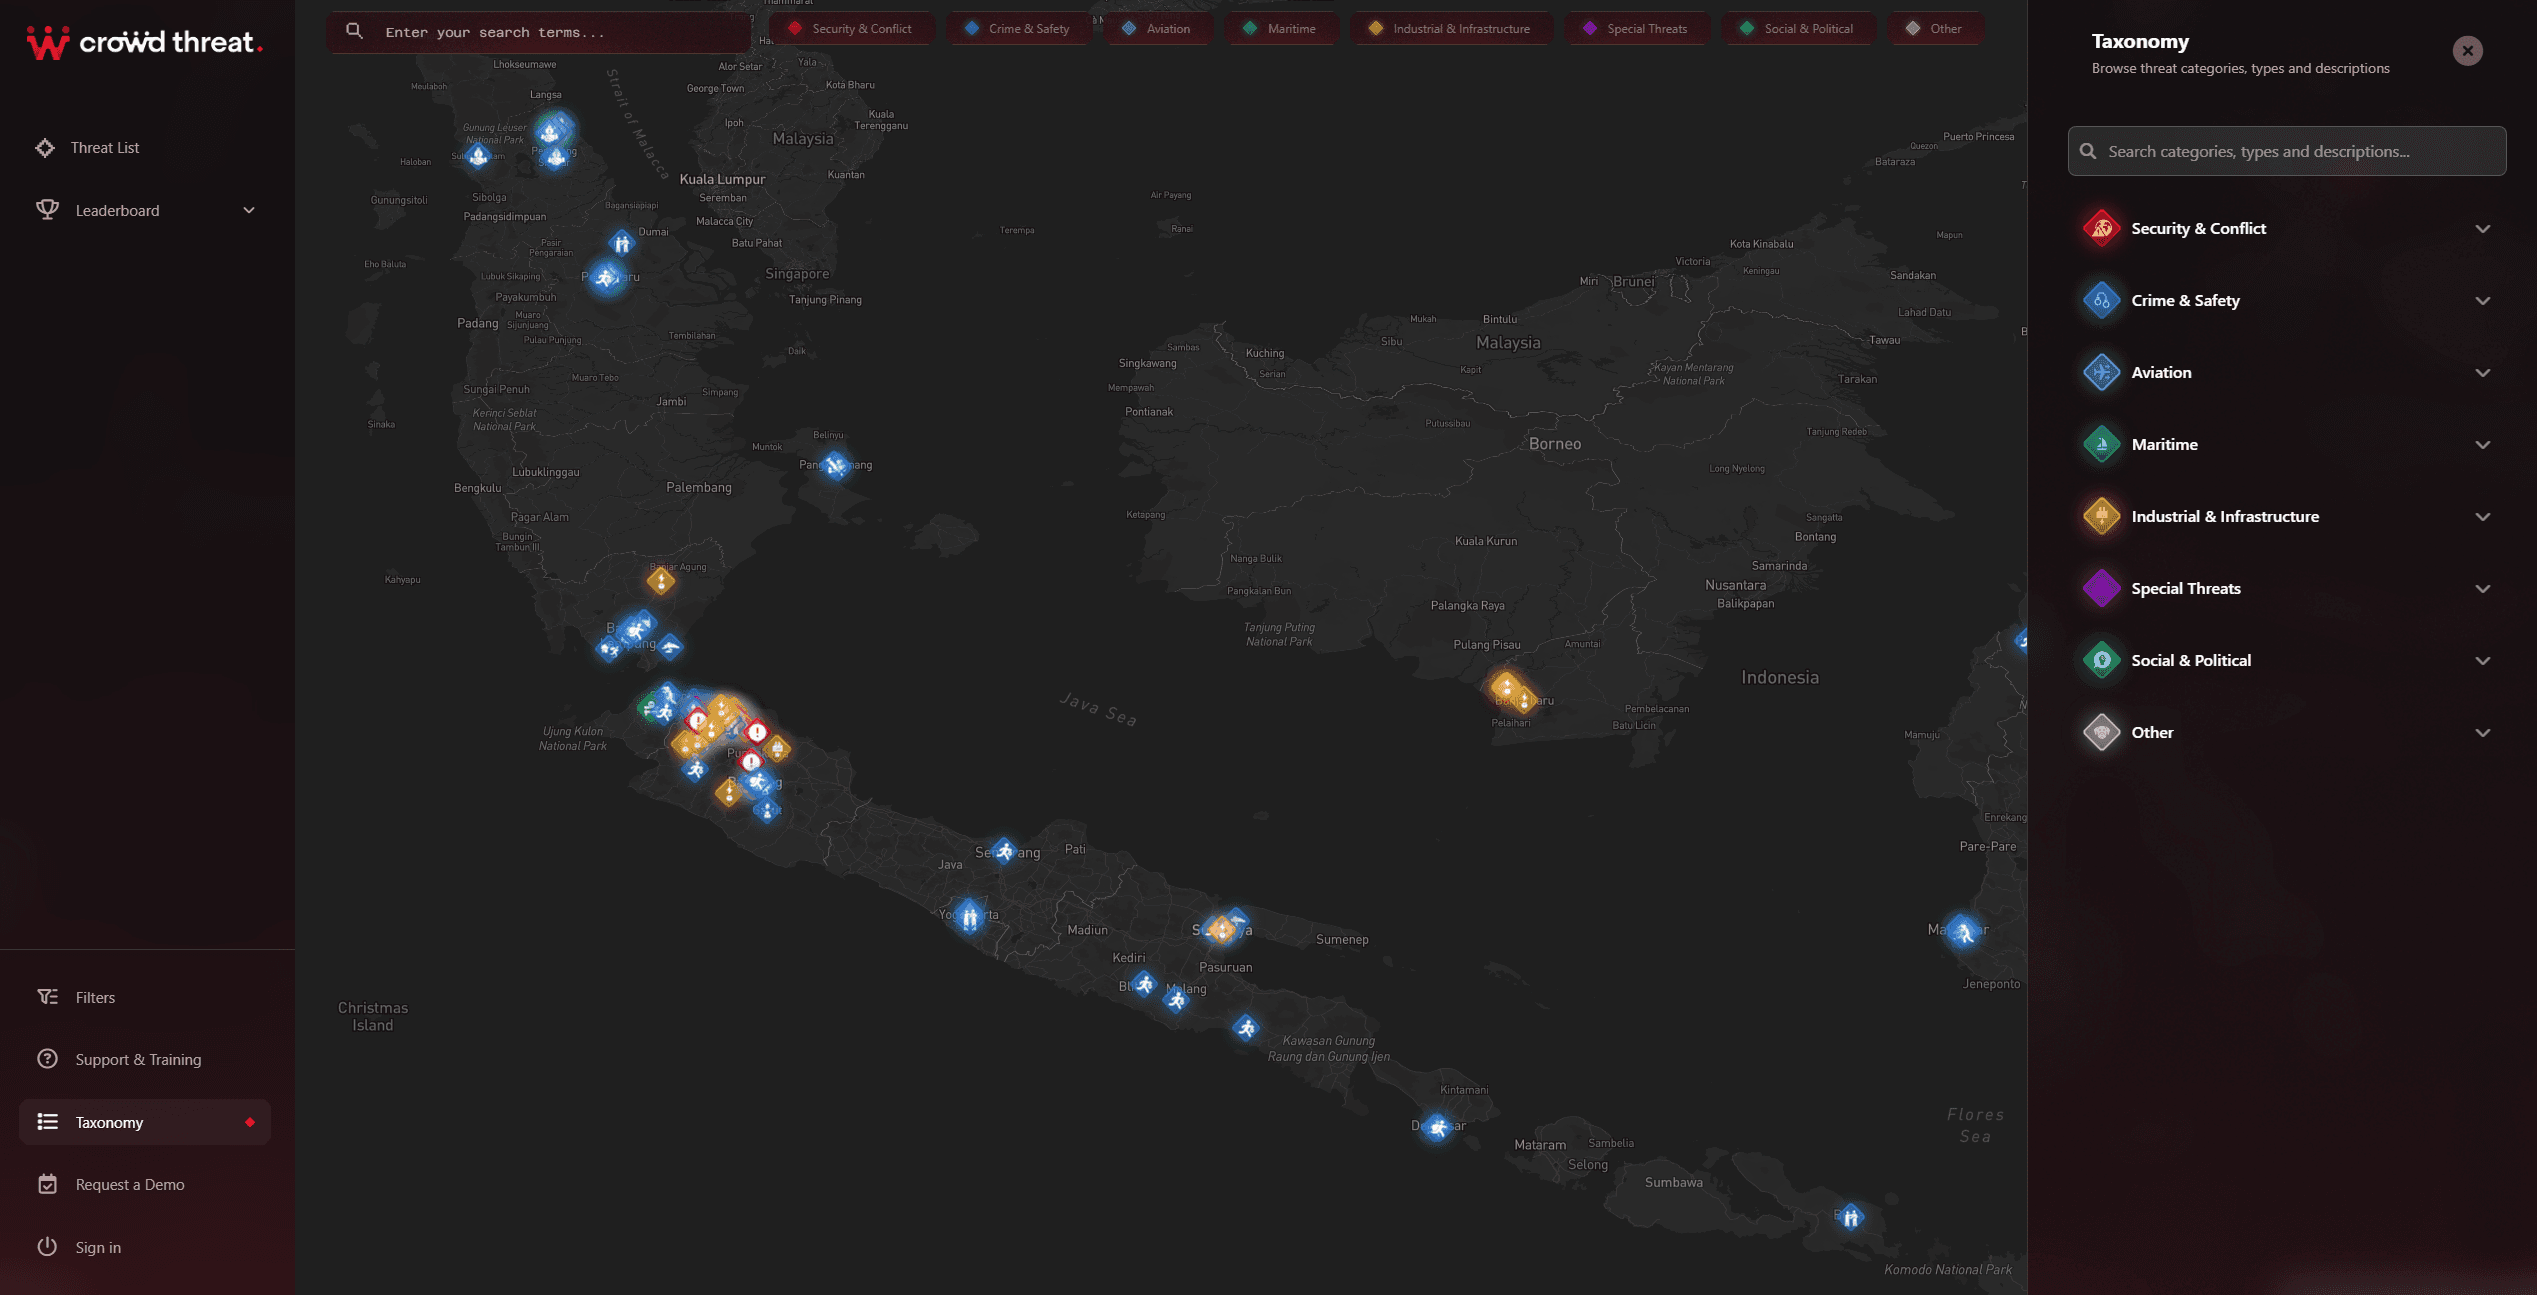Click Special Threats purple diamond icon
This screenshot has height=1295, width=2537.
pyautogui.click(x=2102, y=589)
